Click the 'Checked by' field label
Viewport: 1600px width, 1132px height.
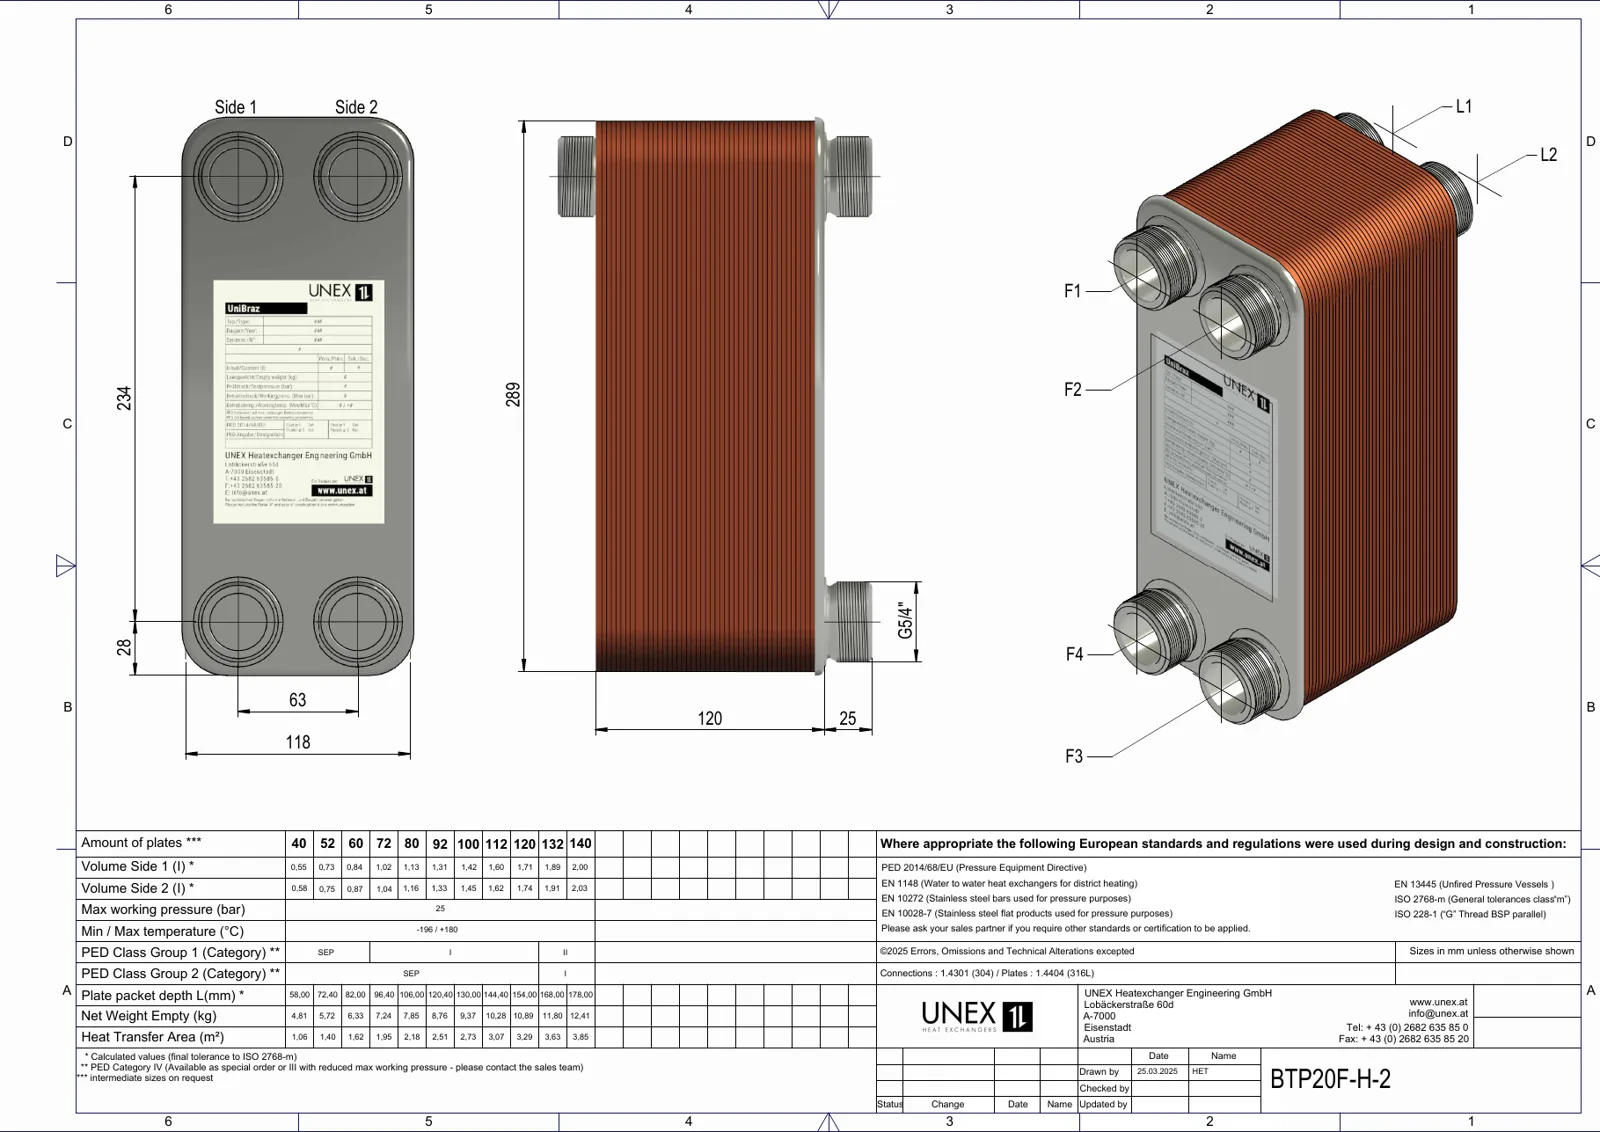pos(1104,1088)
